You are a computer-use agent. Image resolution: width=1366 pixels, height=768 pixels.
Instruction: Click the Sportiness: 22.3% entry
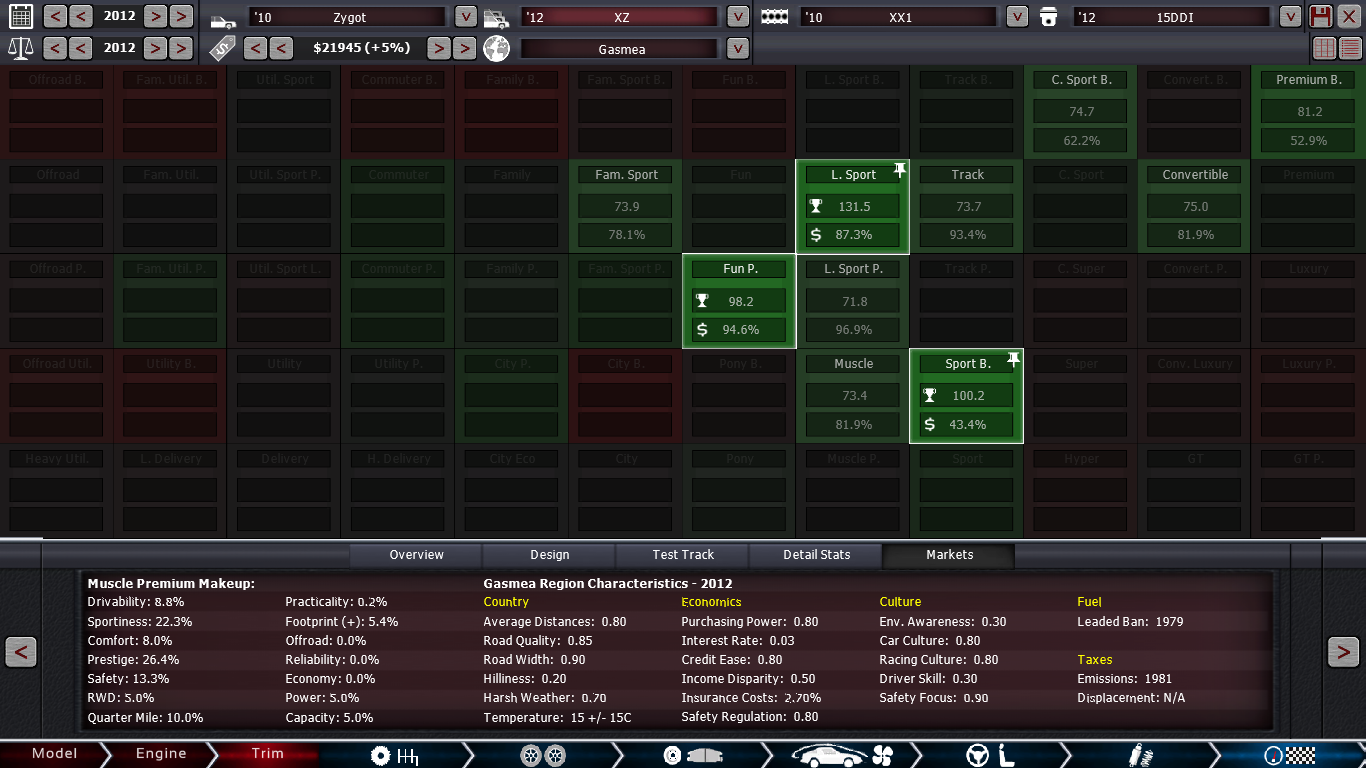click(x=140, y=621)
